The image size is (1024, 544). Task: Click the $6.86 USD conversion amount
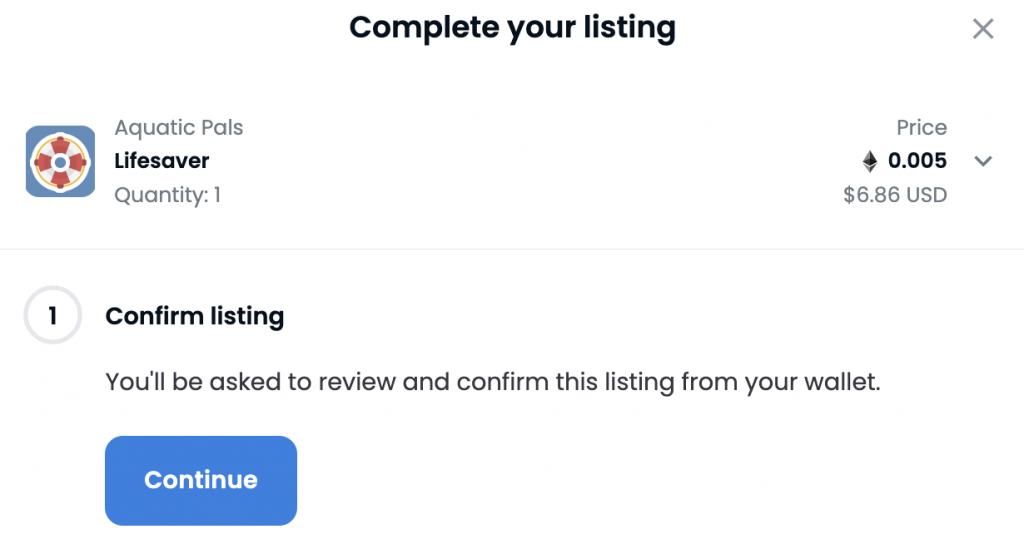pos(895,195)
